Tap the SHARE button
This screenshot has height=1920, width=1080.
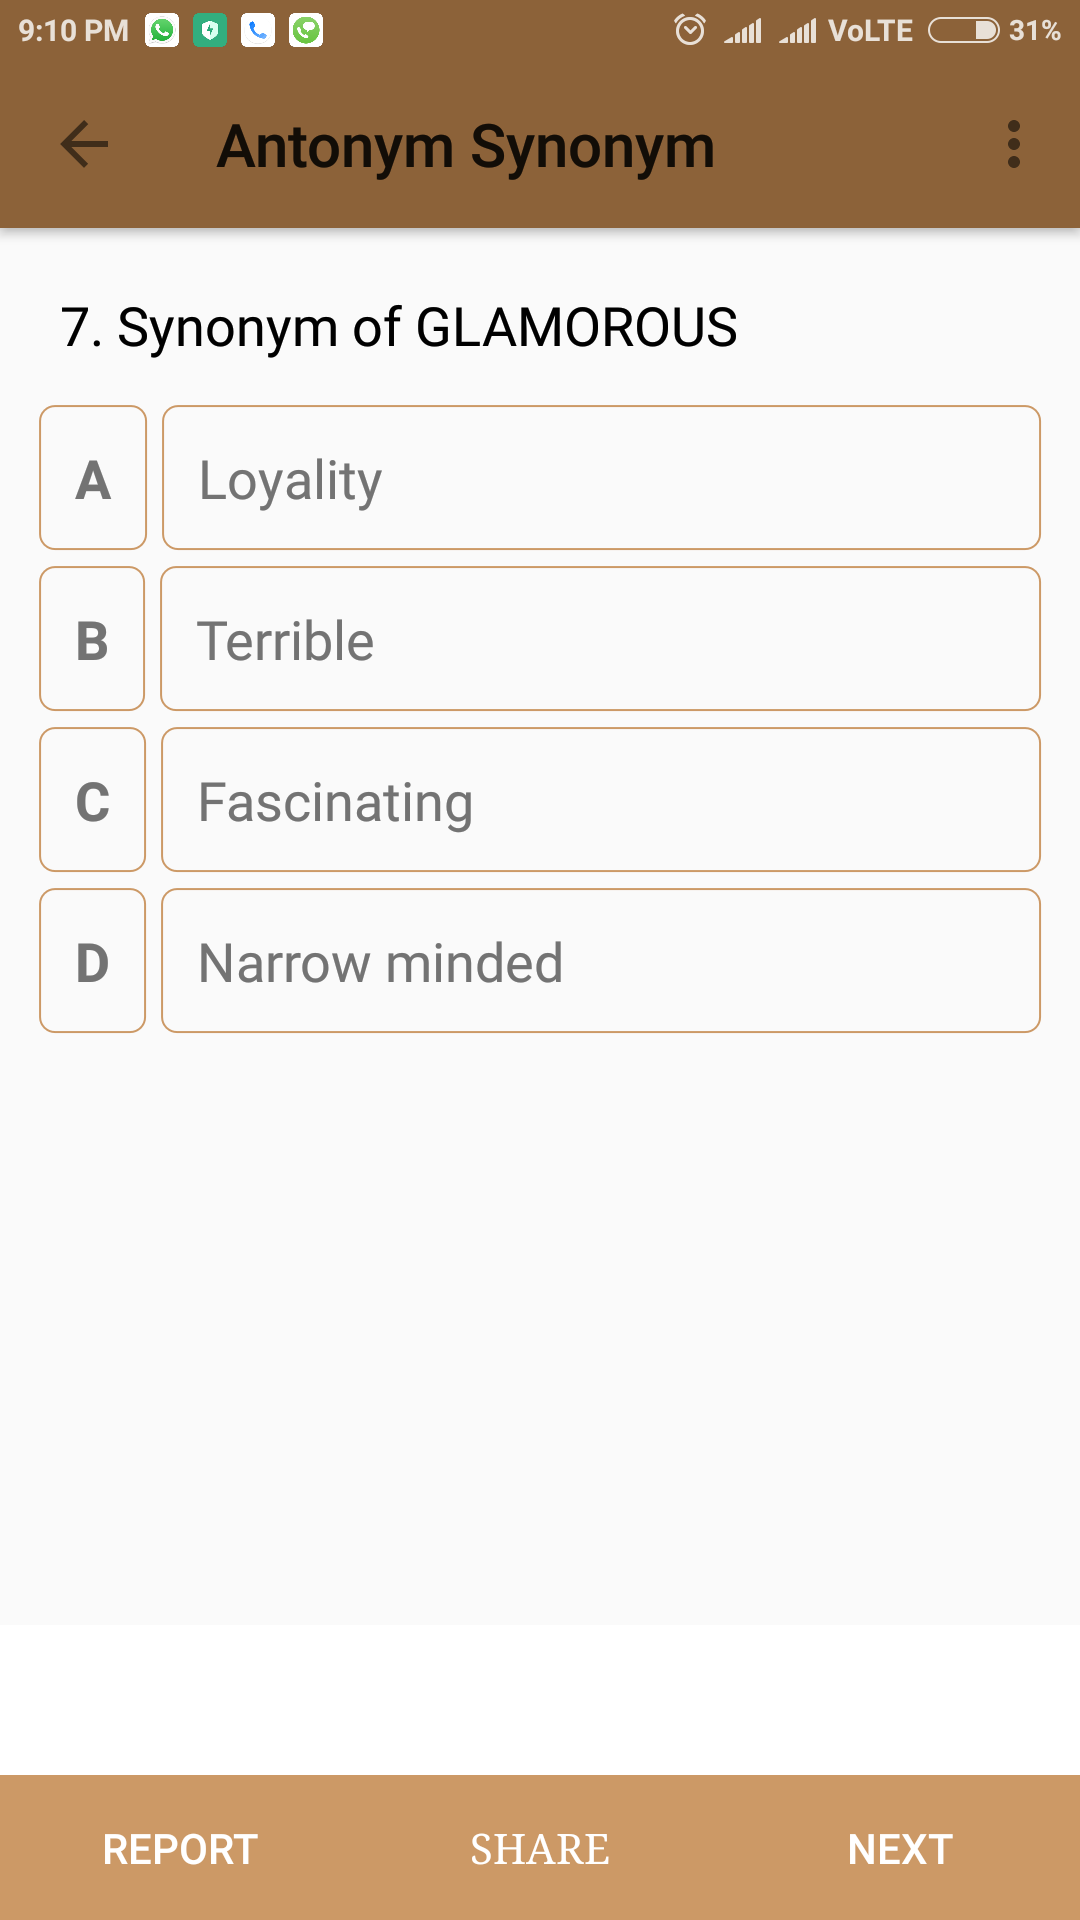540,1849
